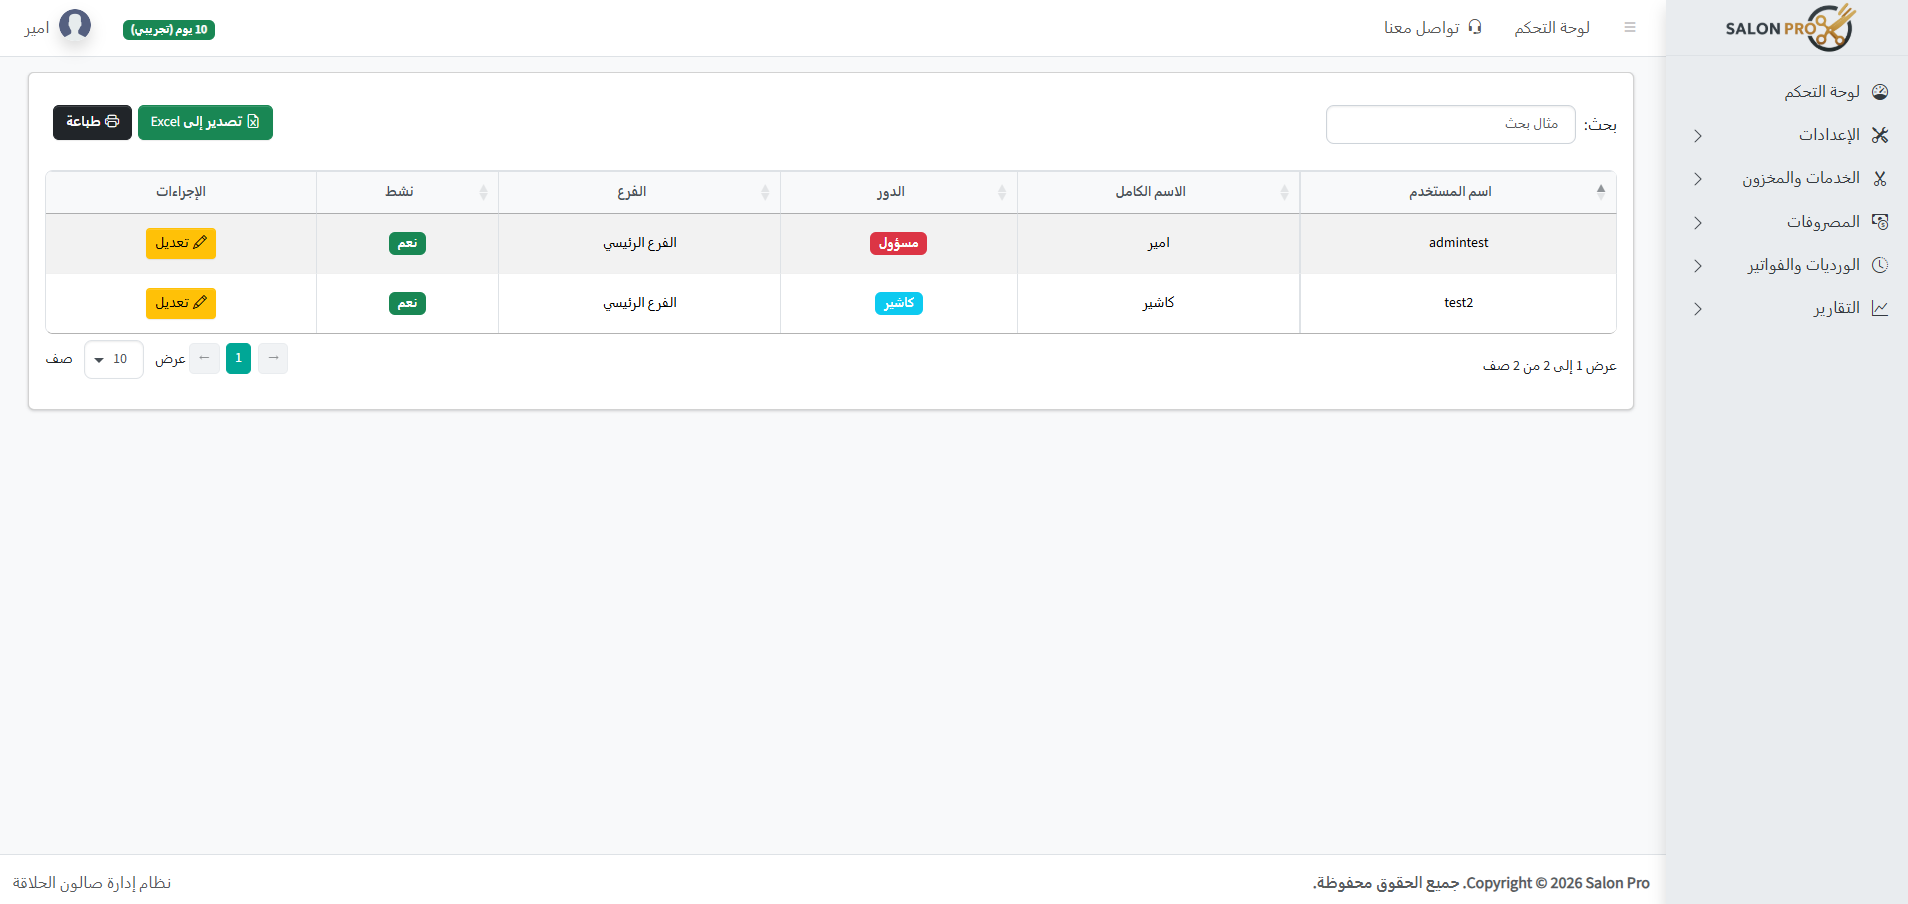The image size is (1908, 904).
Task: Select the scissors icon next to الإعدادات
Action: [x=1880, y=135]
